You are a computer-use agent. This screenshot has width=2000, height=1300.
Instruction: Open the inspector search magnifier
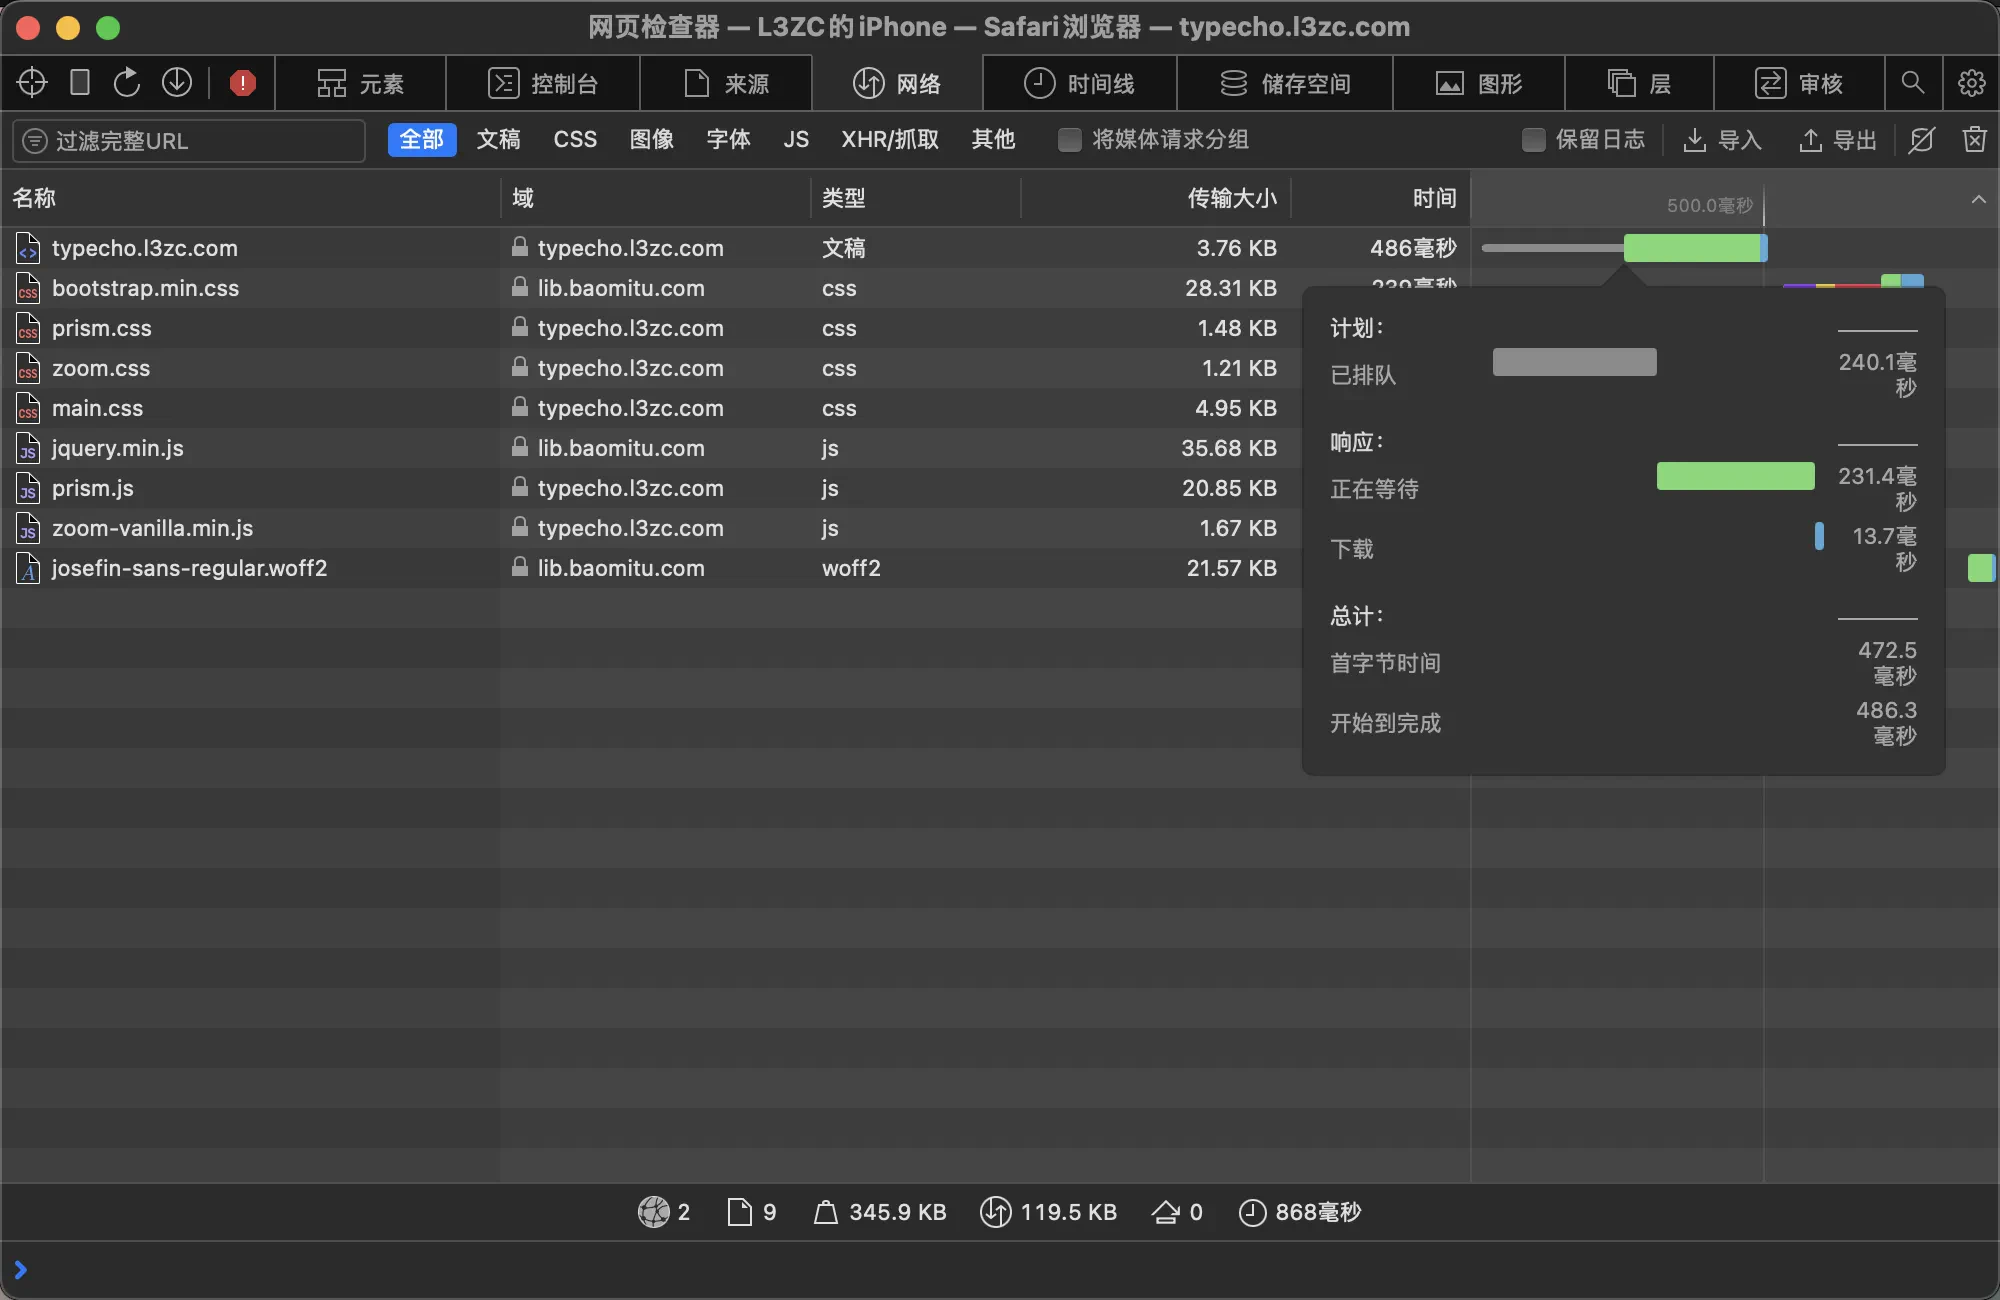[x=1913, y=83]
